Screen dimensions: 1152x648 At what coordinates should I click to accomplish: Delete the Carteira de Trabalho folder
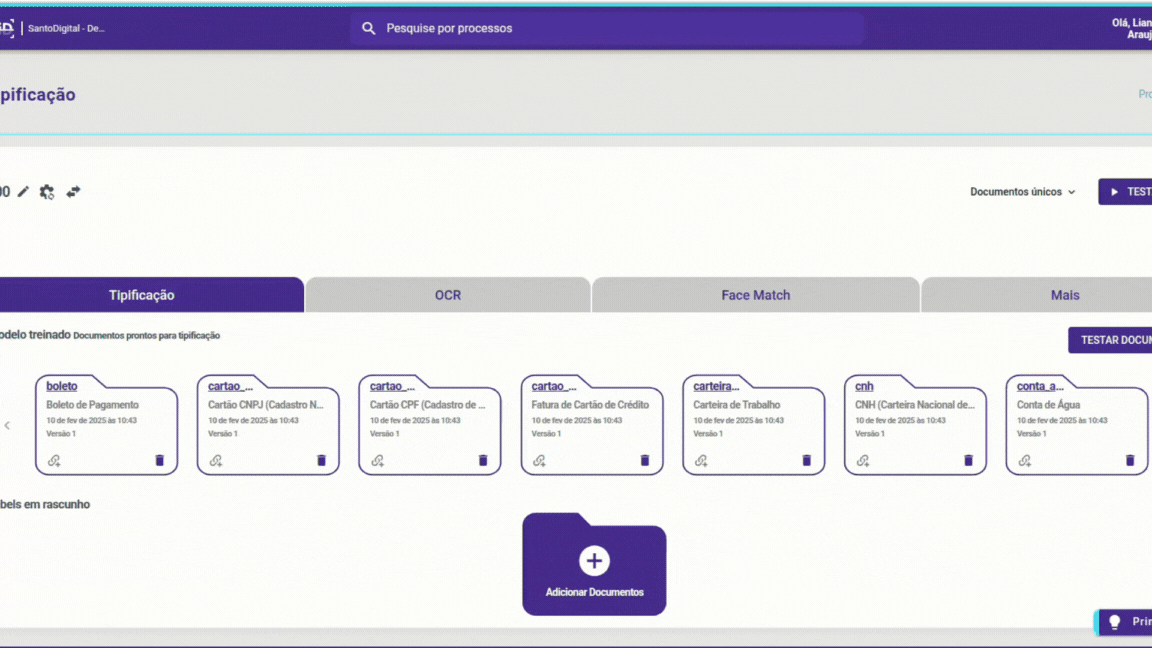coord(806,461)
